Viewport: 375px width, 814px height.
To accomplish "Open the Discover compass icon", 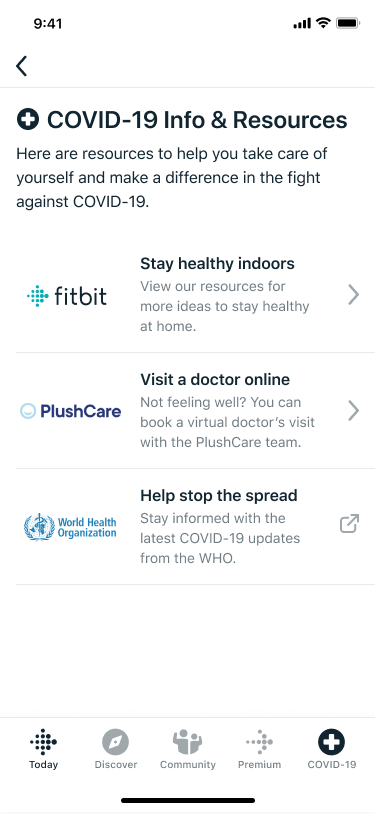I will [x=115, y=742].
